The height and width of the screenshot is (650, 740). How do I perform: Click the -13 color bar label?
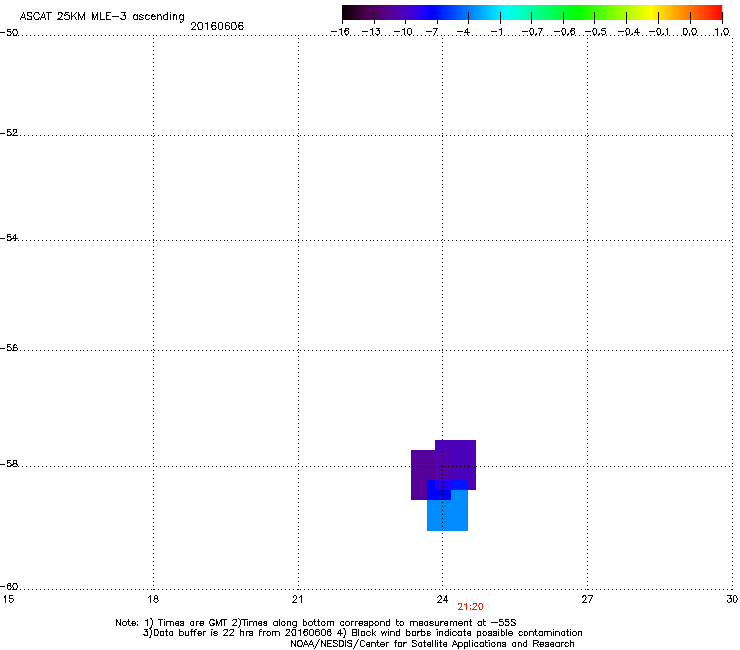pos(371,32)
